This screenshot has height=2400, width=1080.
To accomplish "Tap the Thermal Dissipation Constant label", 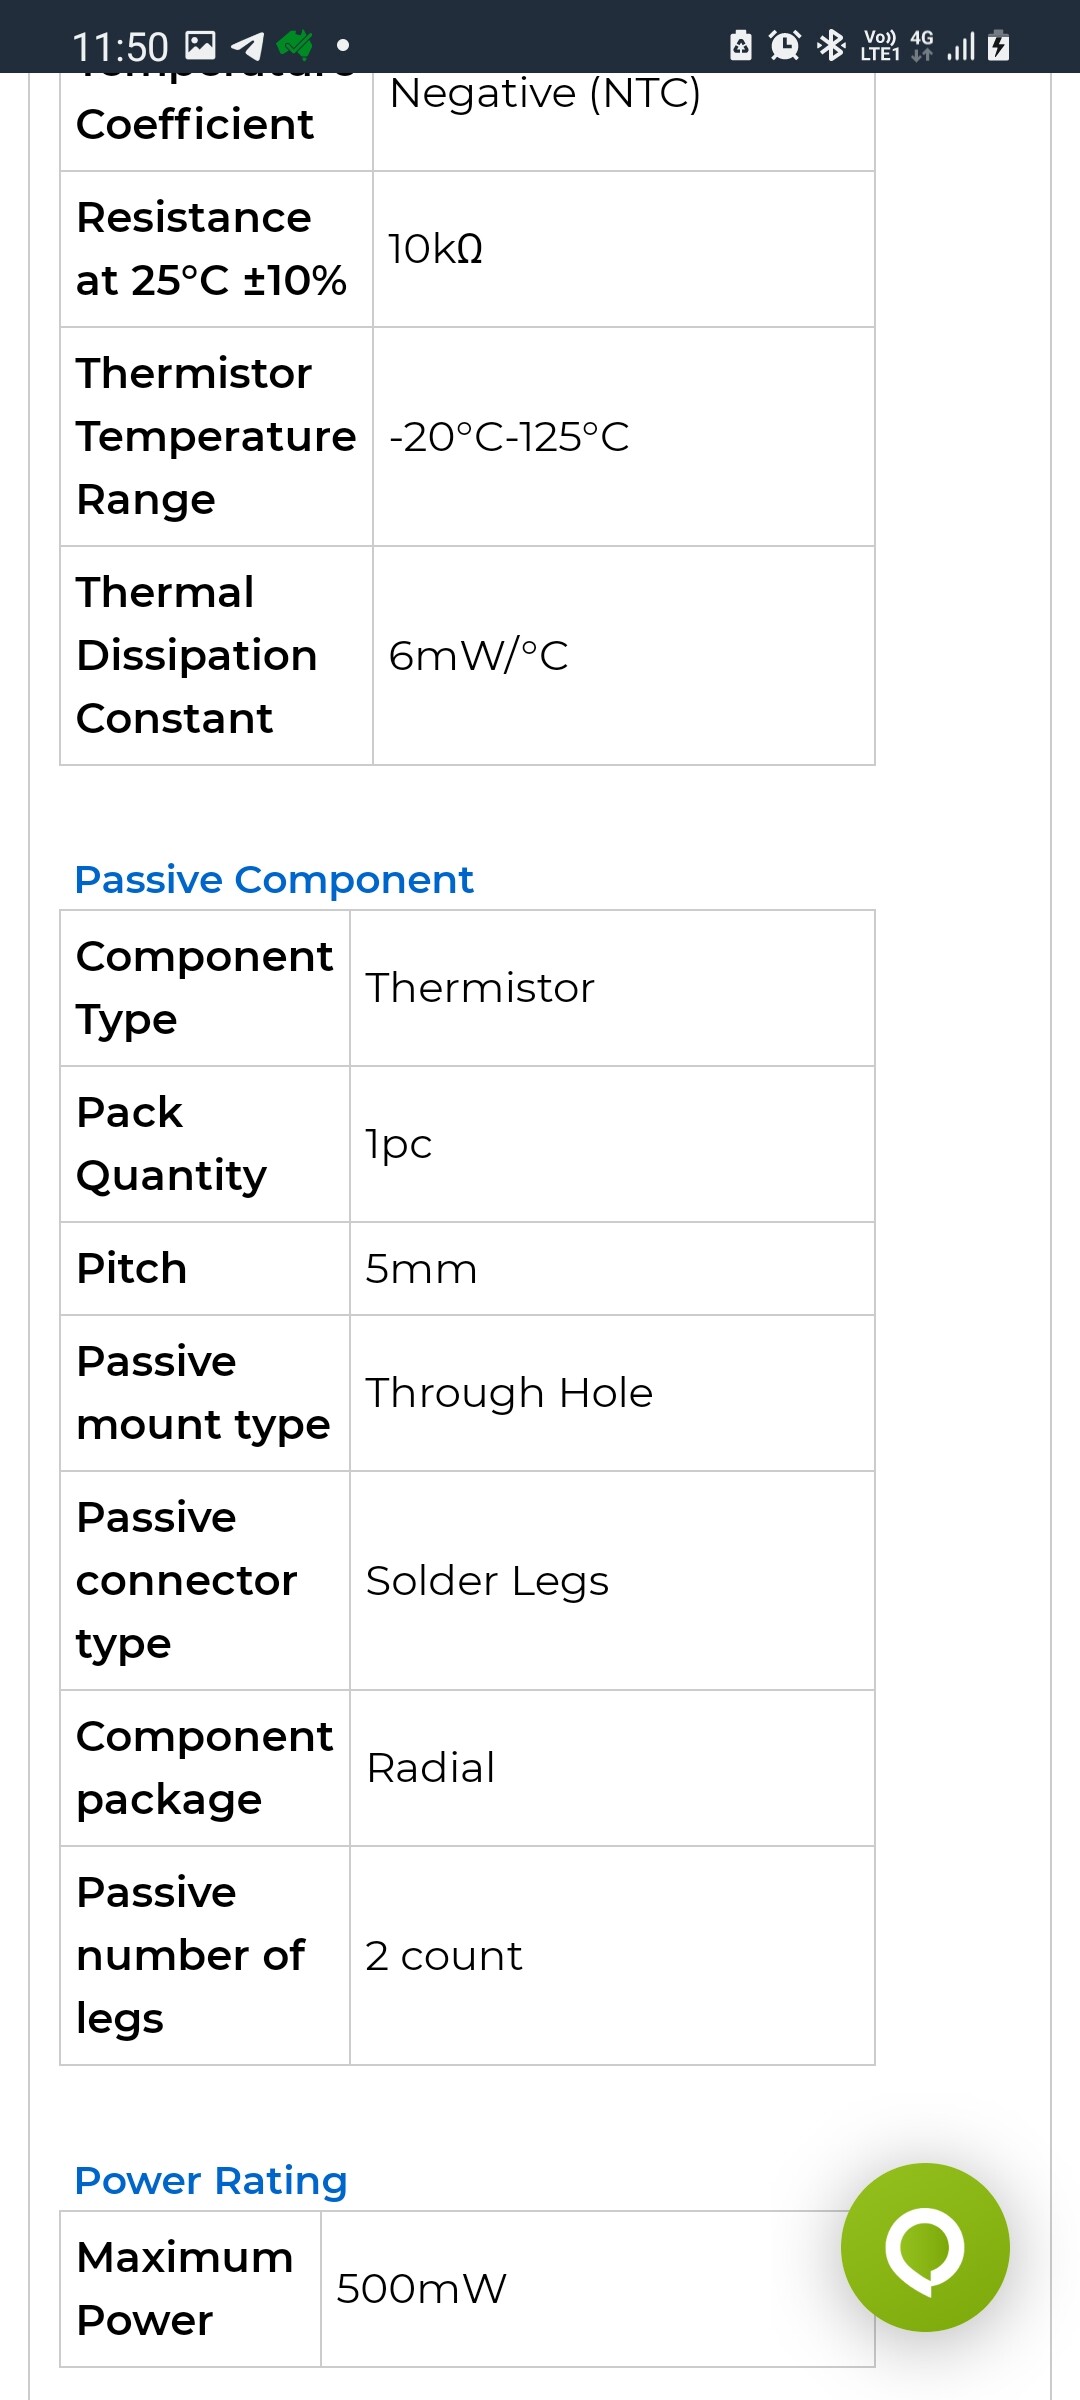I will click(x=197, y=655).
